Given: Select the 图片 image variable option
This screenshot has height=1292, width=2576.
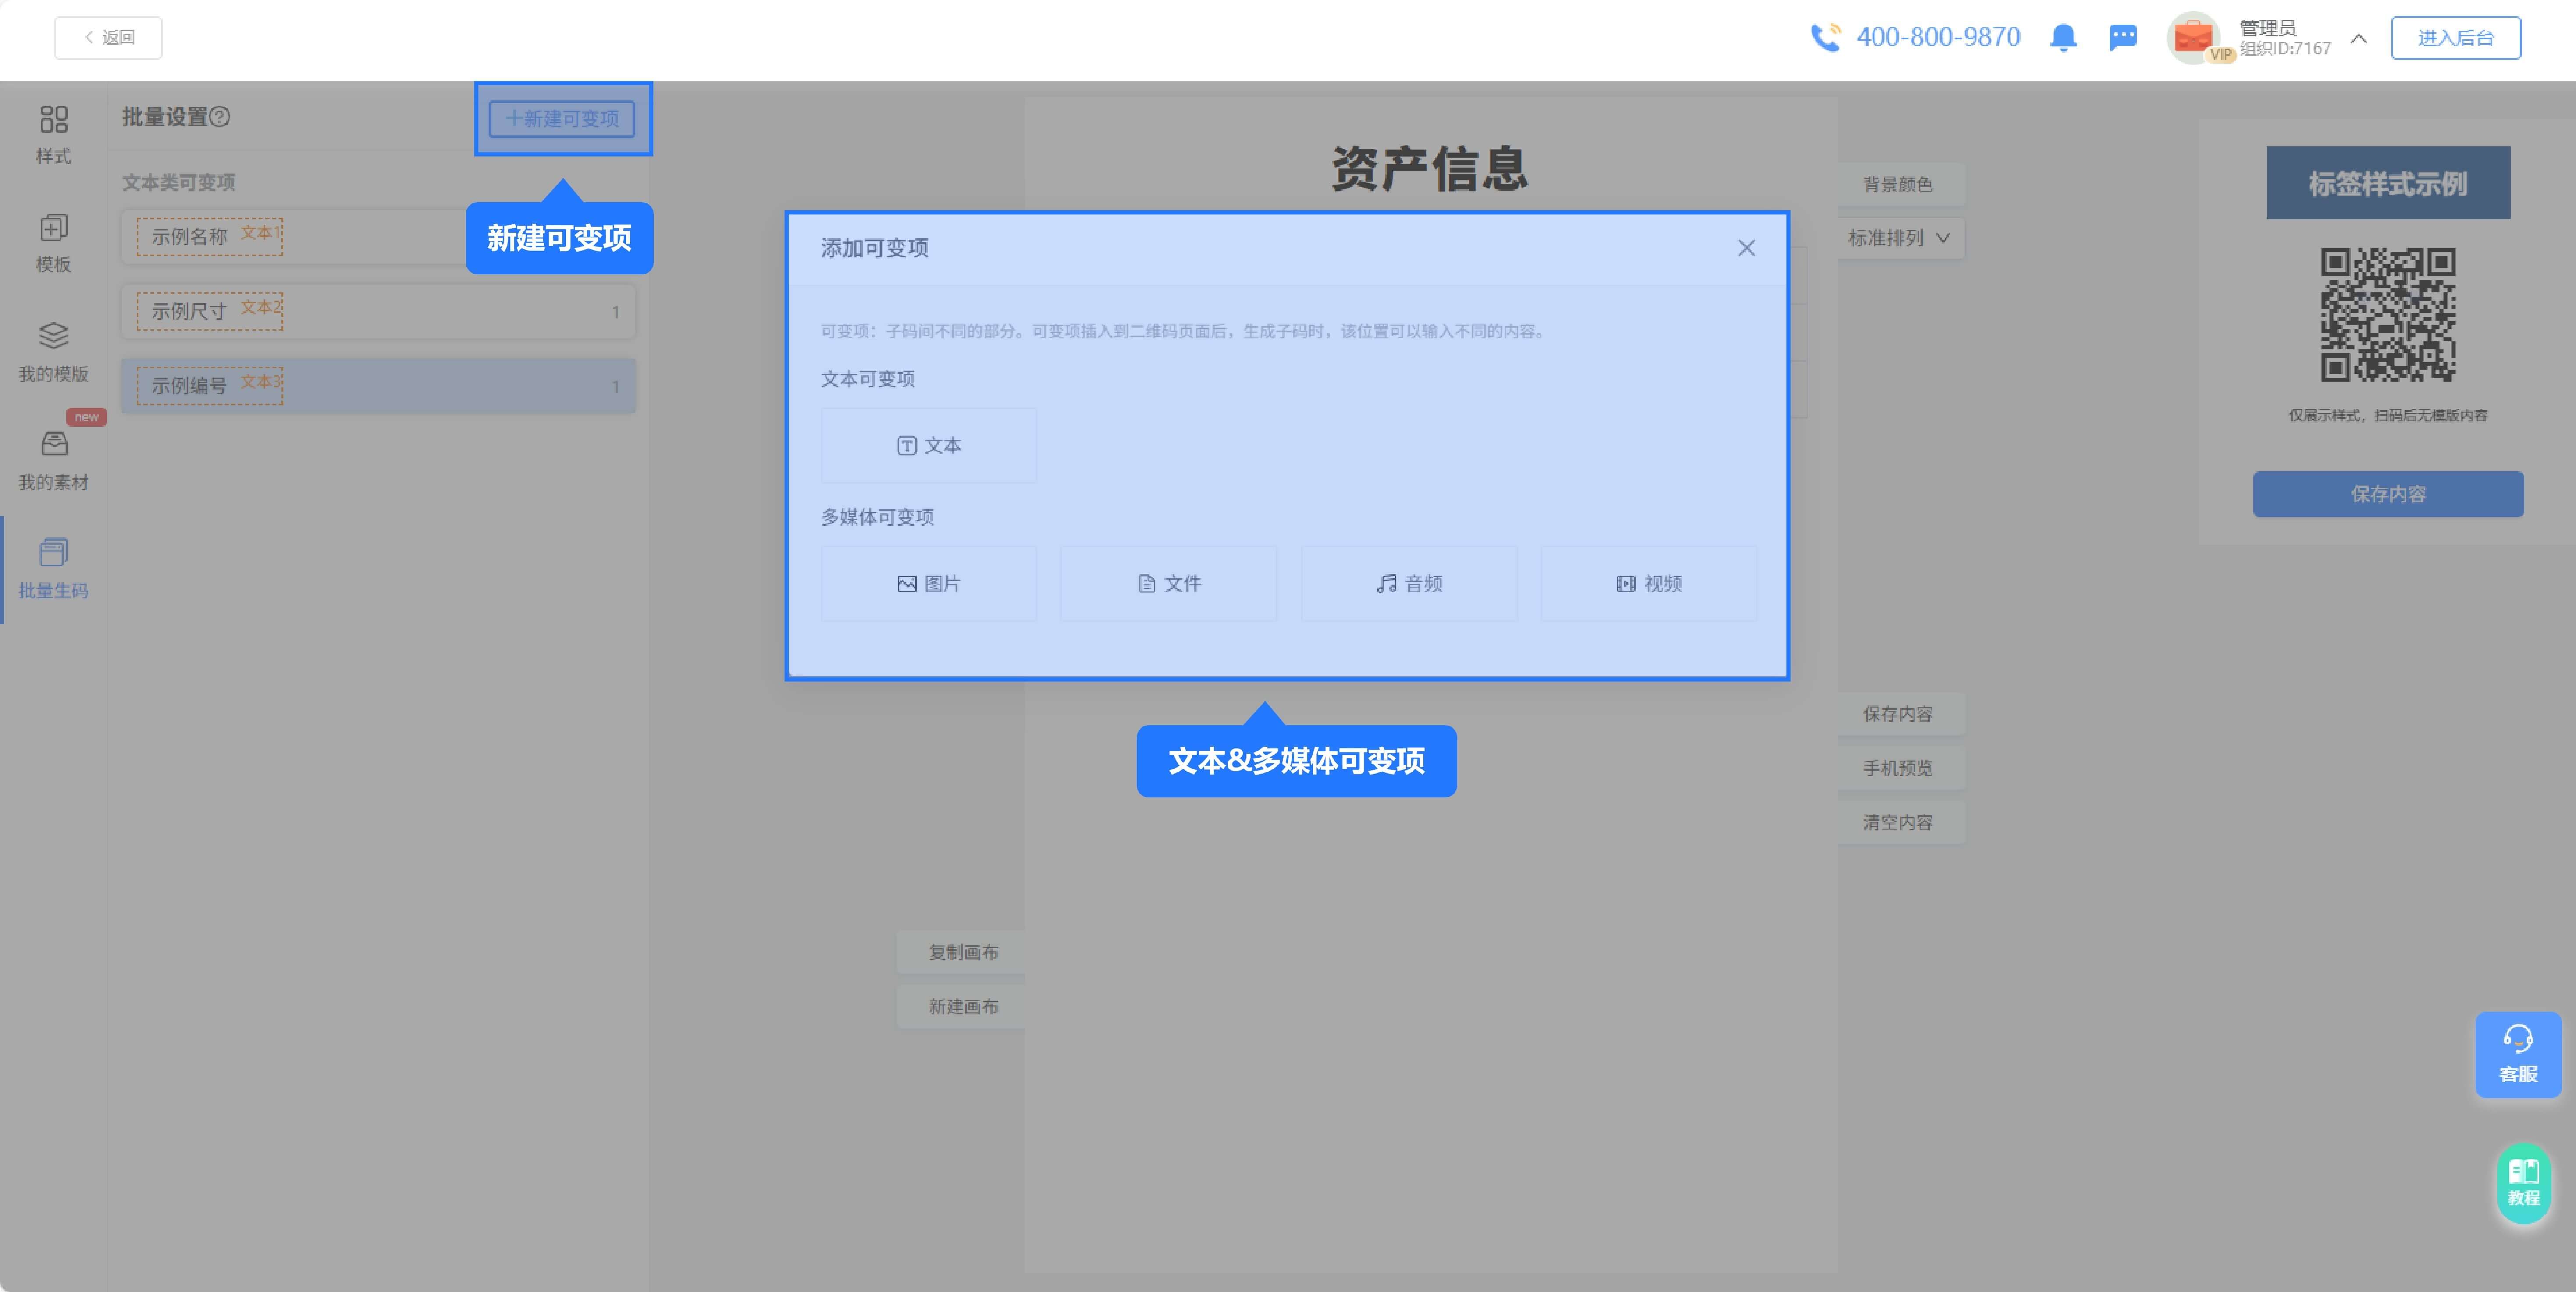Looking at the screenshot, I should tap(928, 583).
